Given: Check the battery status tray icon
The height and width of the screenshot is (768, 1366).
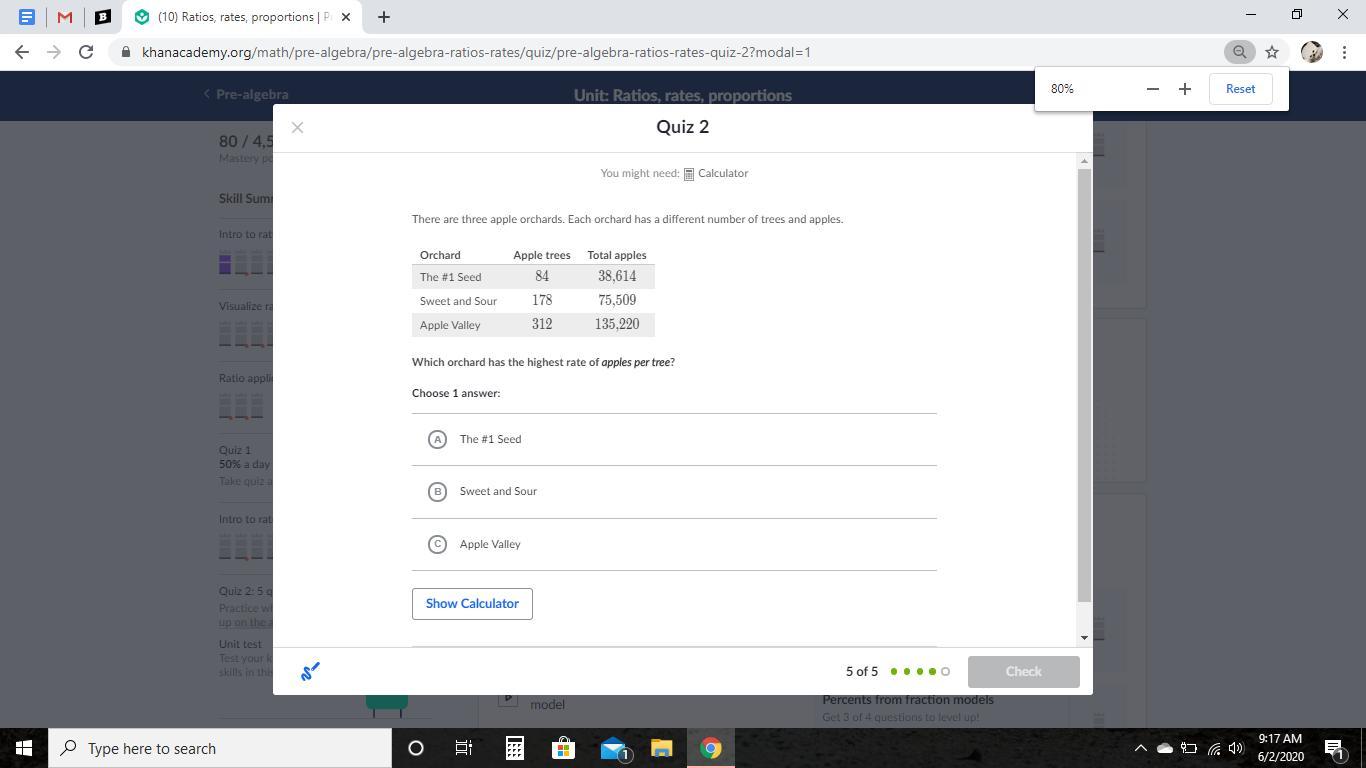Looking at the screenshot, I should point(1189,748).
